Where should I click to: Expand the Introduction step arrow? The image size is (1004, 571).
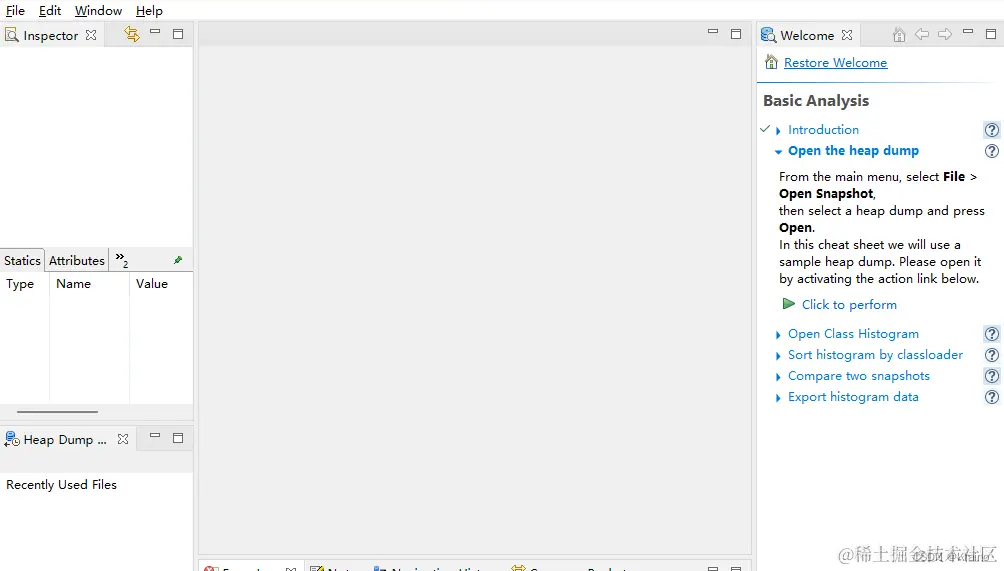[778, 131]
